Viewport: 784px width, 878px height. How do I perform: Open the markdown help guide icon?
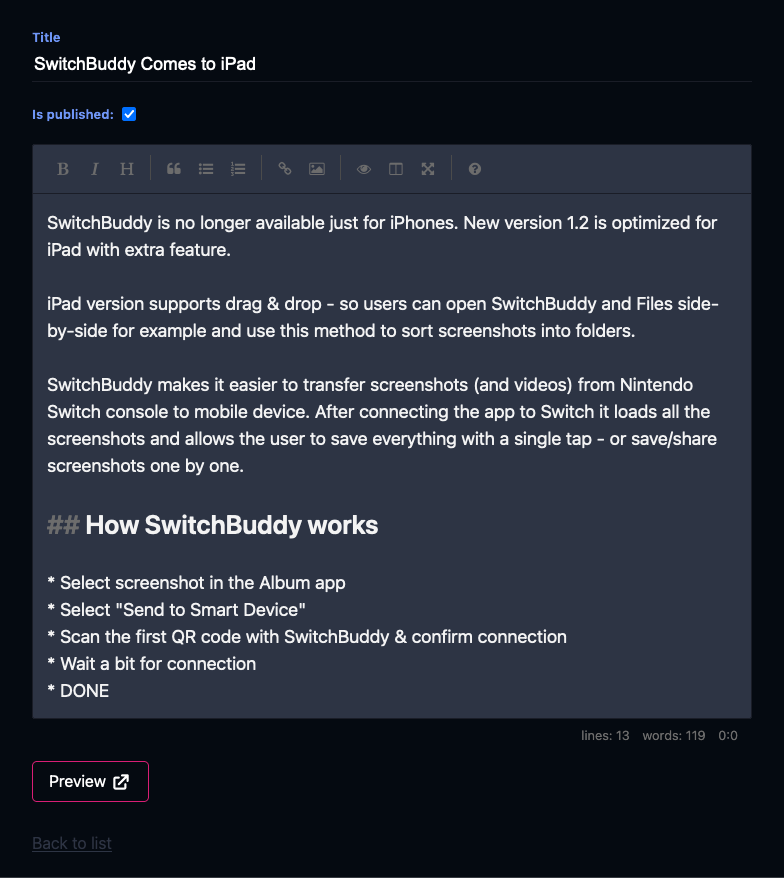tap(474, 169)
